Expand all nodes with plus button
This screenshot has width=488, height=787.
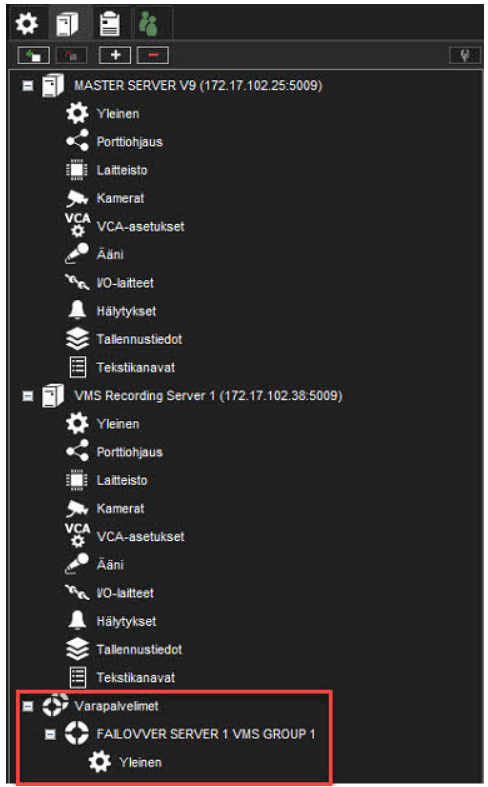[x=115, y=55]
